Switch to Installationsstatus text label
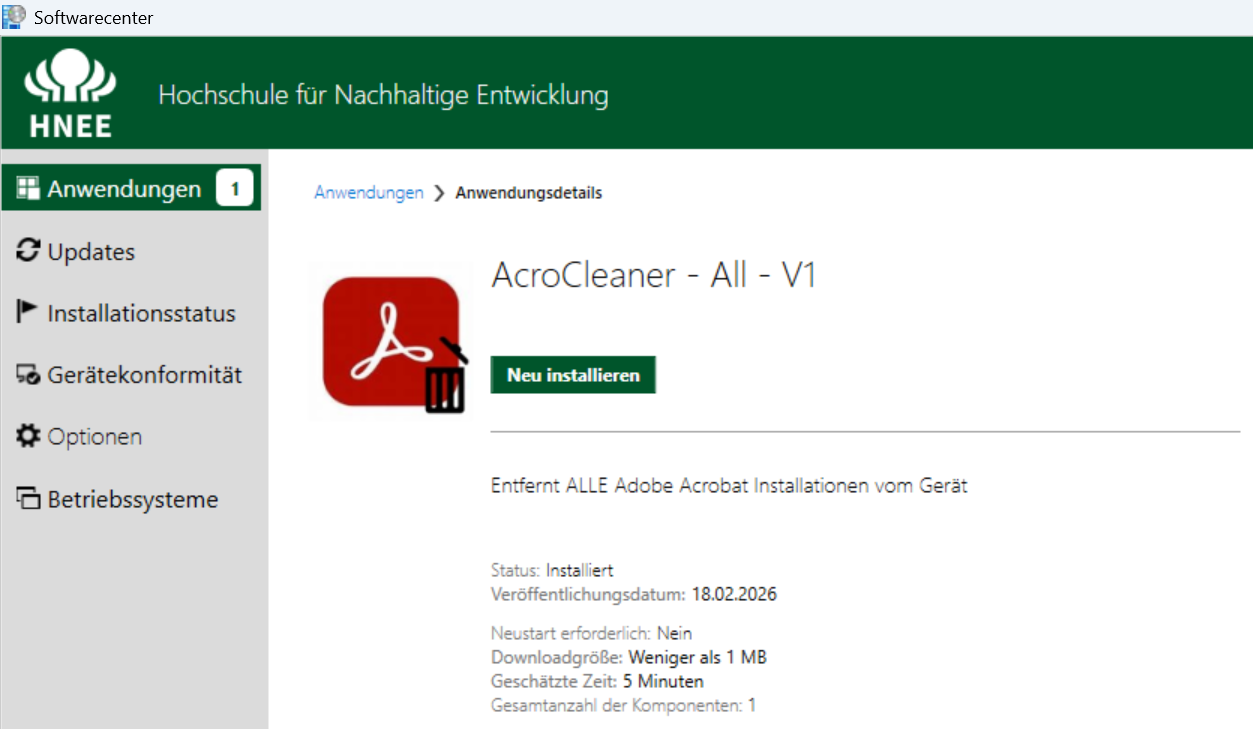 (x=141, y=314)
